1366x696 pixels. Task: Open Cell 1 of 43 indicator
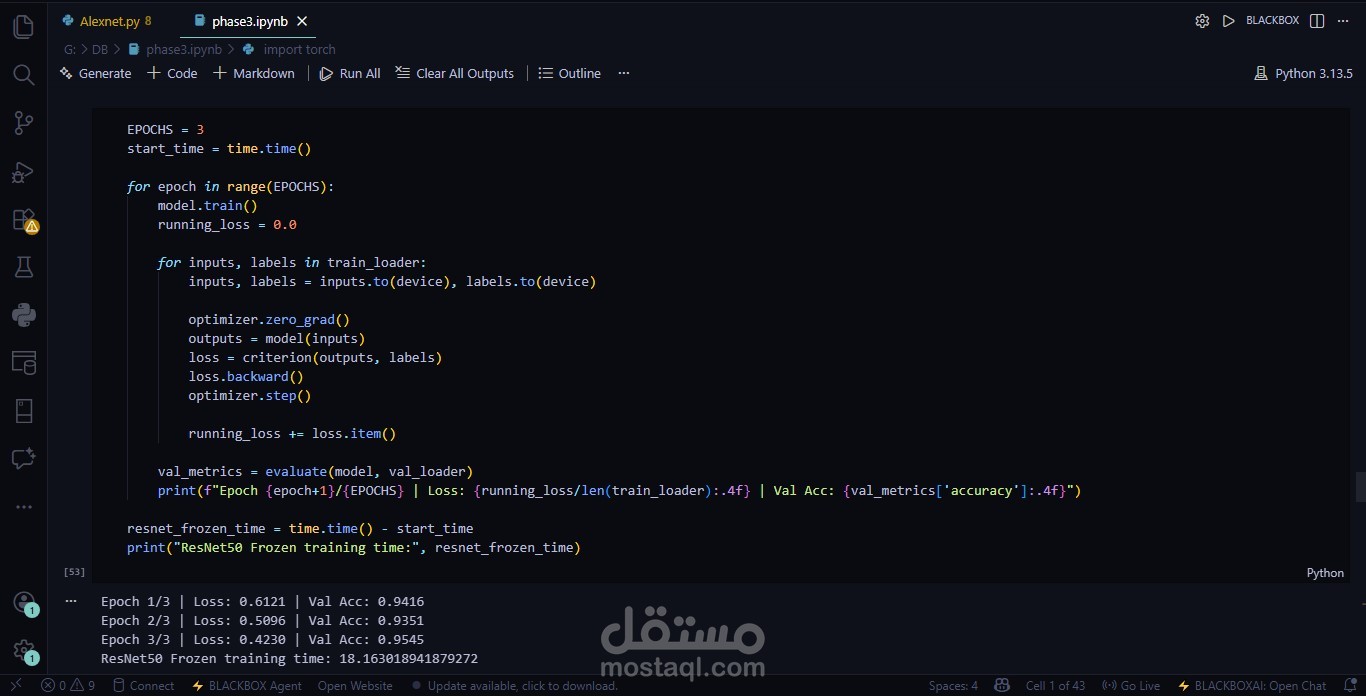click(x=1055, y=686)
